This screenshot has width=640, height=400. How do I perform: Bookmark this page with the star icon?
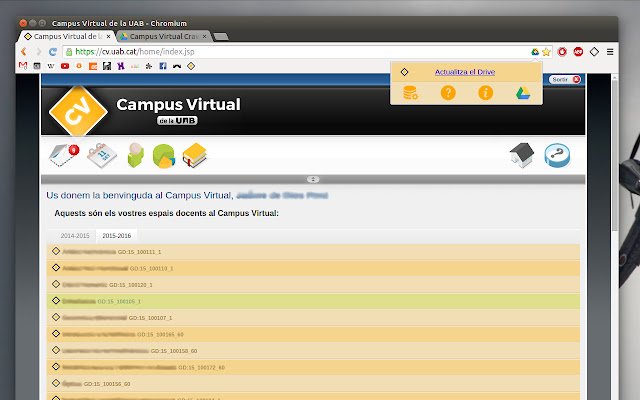point(546,52)
